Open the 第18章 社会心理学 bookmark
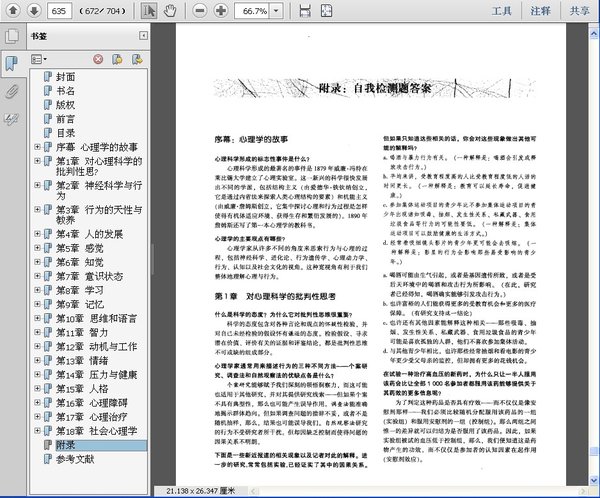This screenshot has width=600, height=498. click(x=96, y=431)
